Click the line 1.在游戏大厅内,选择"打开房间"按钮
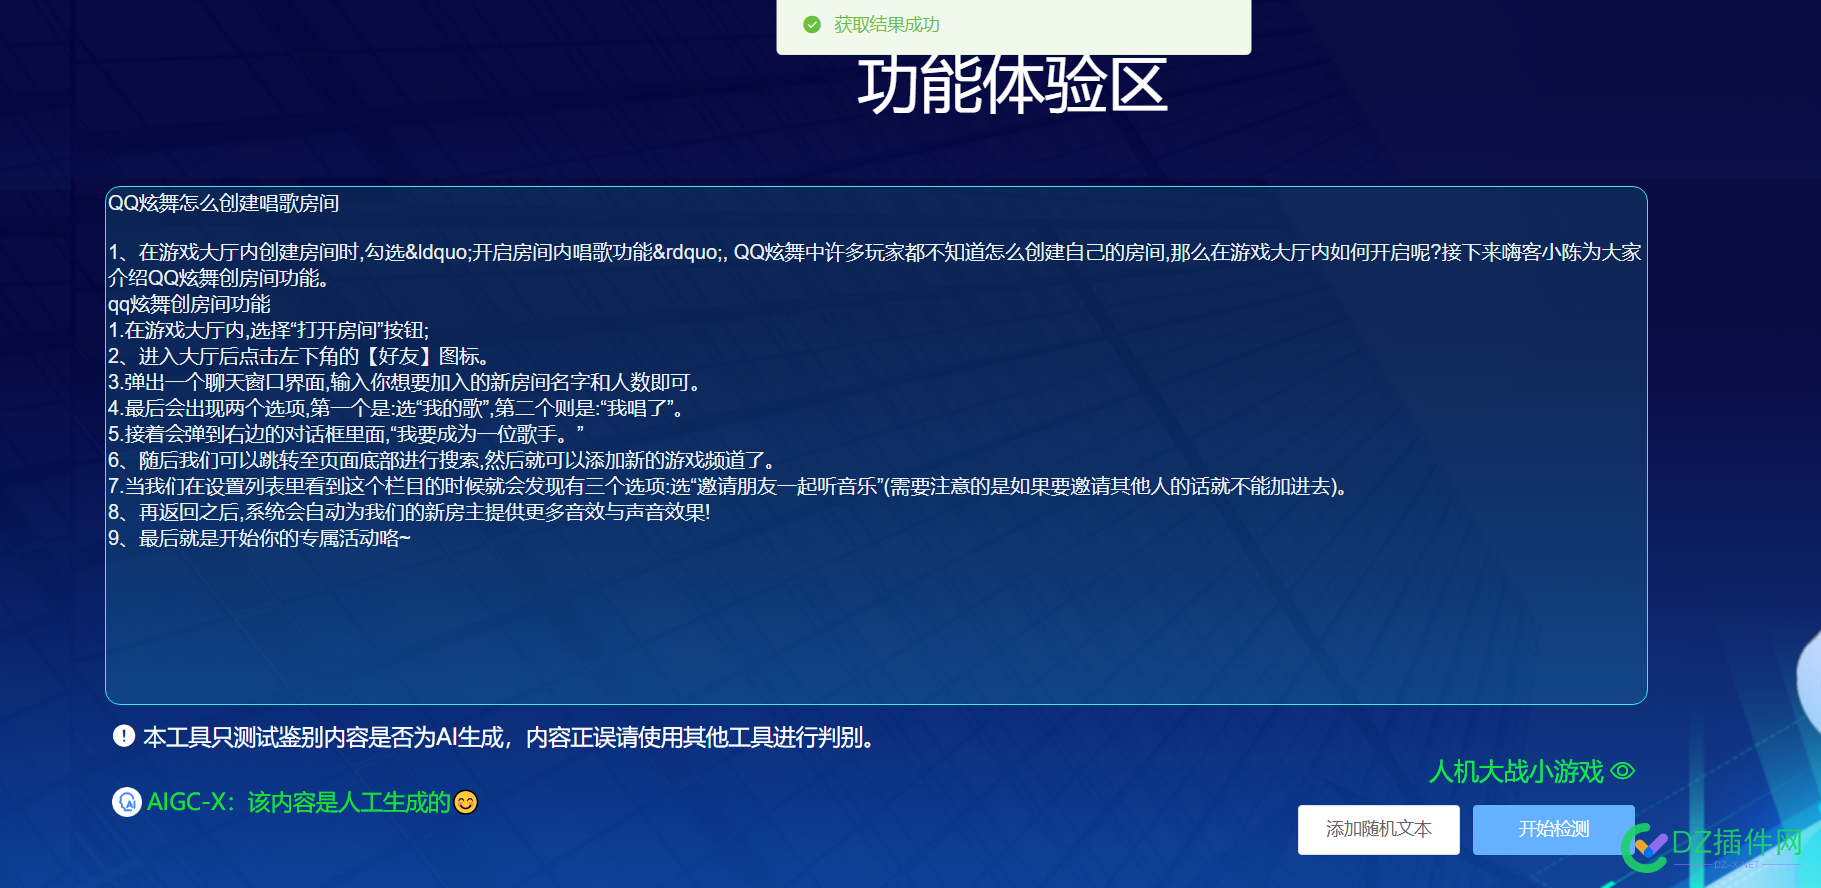 point(268,330)
